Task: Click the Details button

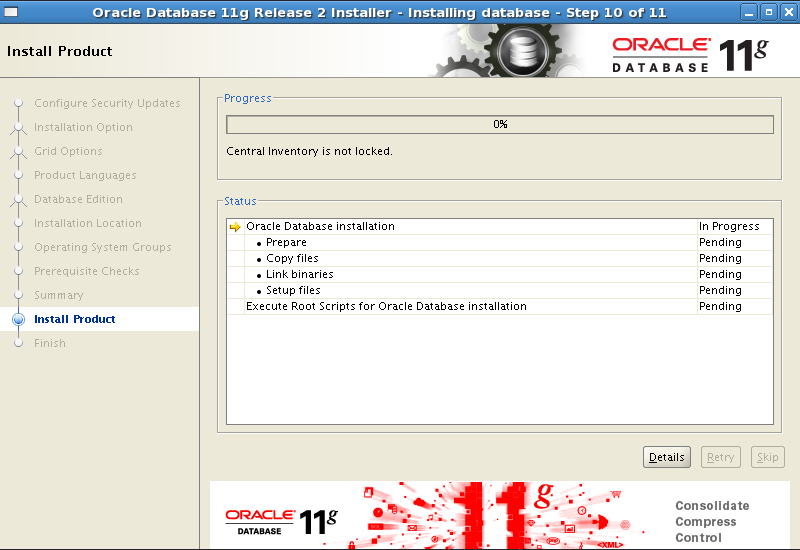Action: (666, 457)
